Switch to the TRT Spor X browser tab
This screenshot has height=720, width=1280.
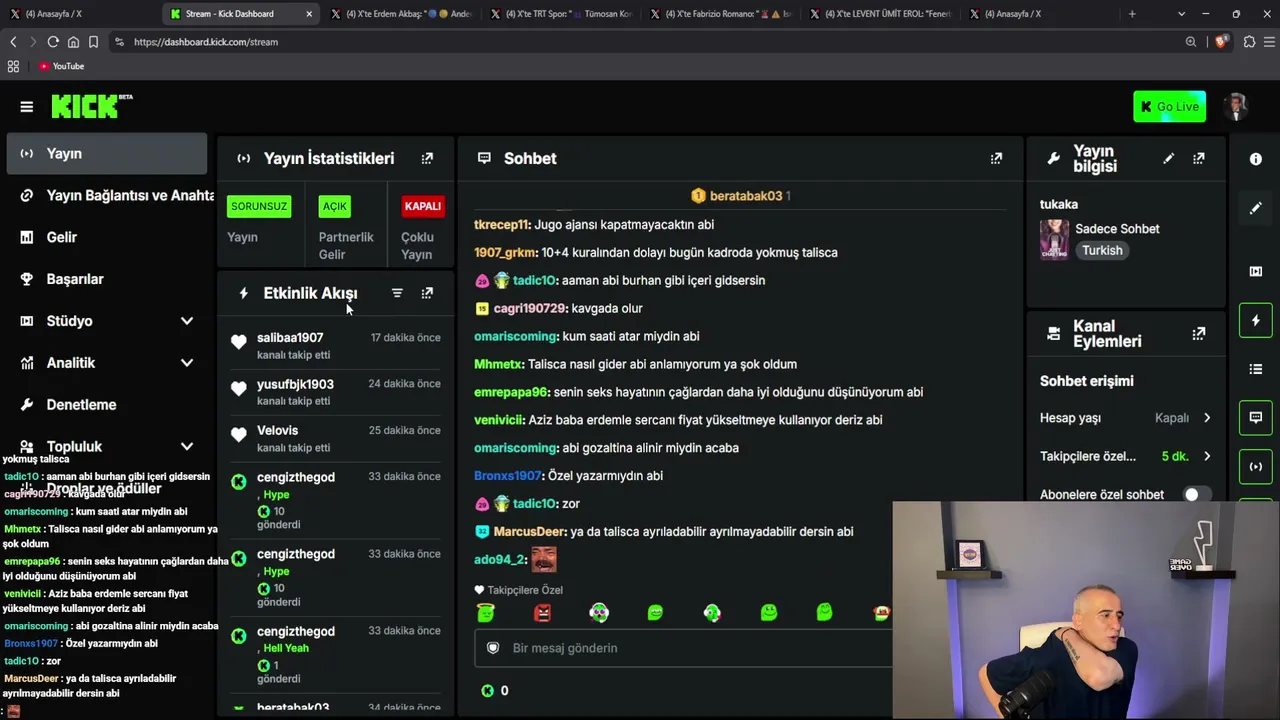point(560,14)
